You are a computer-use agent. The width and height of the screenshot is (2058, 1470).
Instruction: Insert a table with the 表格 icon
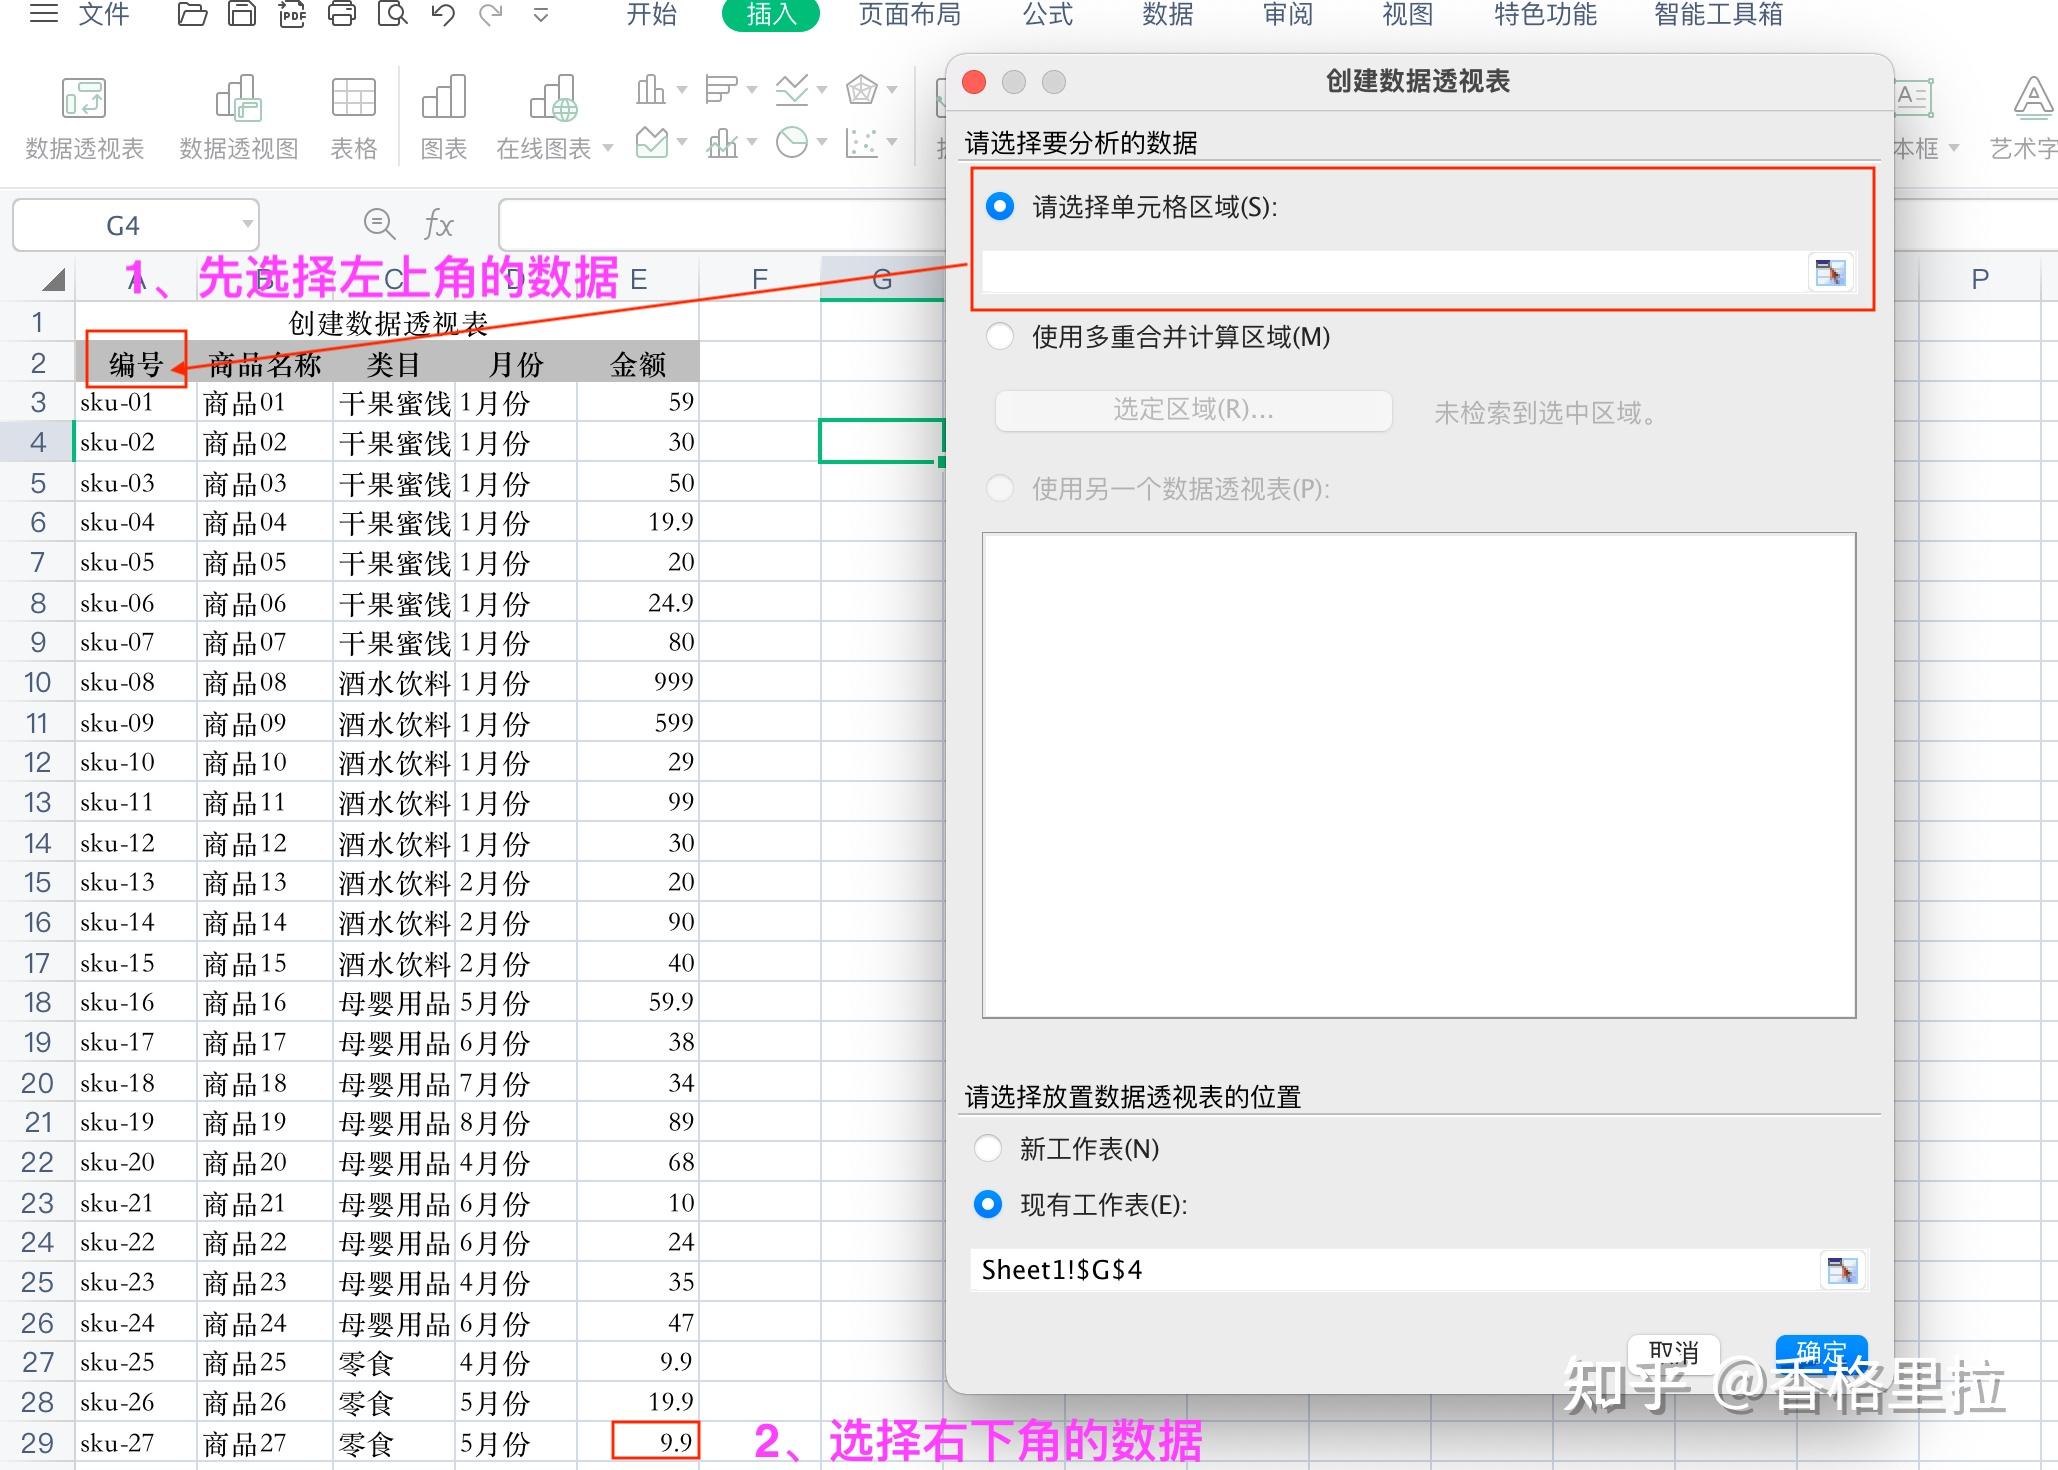click(x=352, y=110)
